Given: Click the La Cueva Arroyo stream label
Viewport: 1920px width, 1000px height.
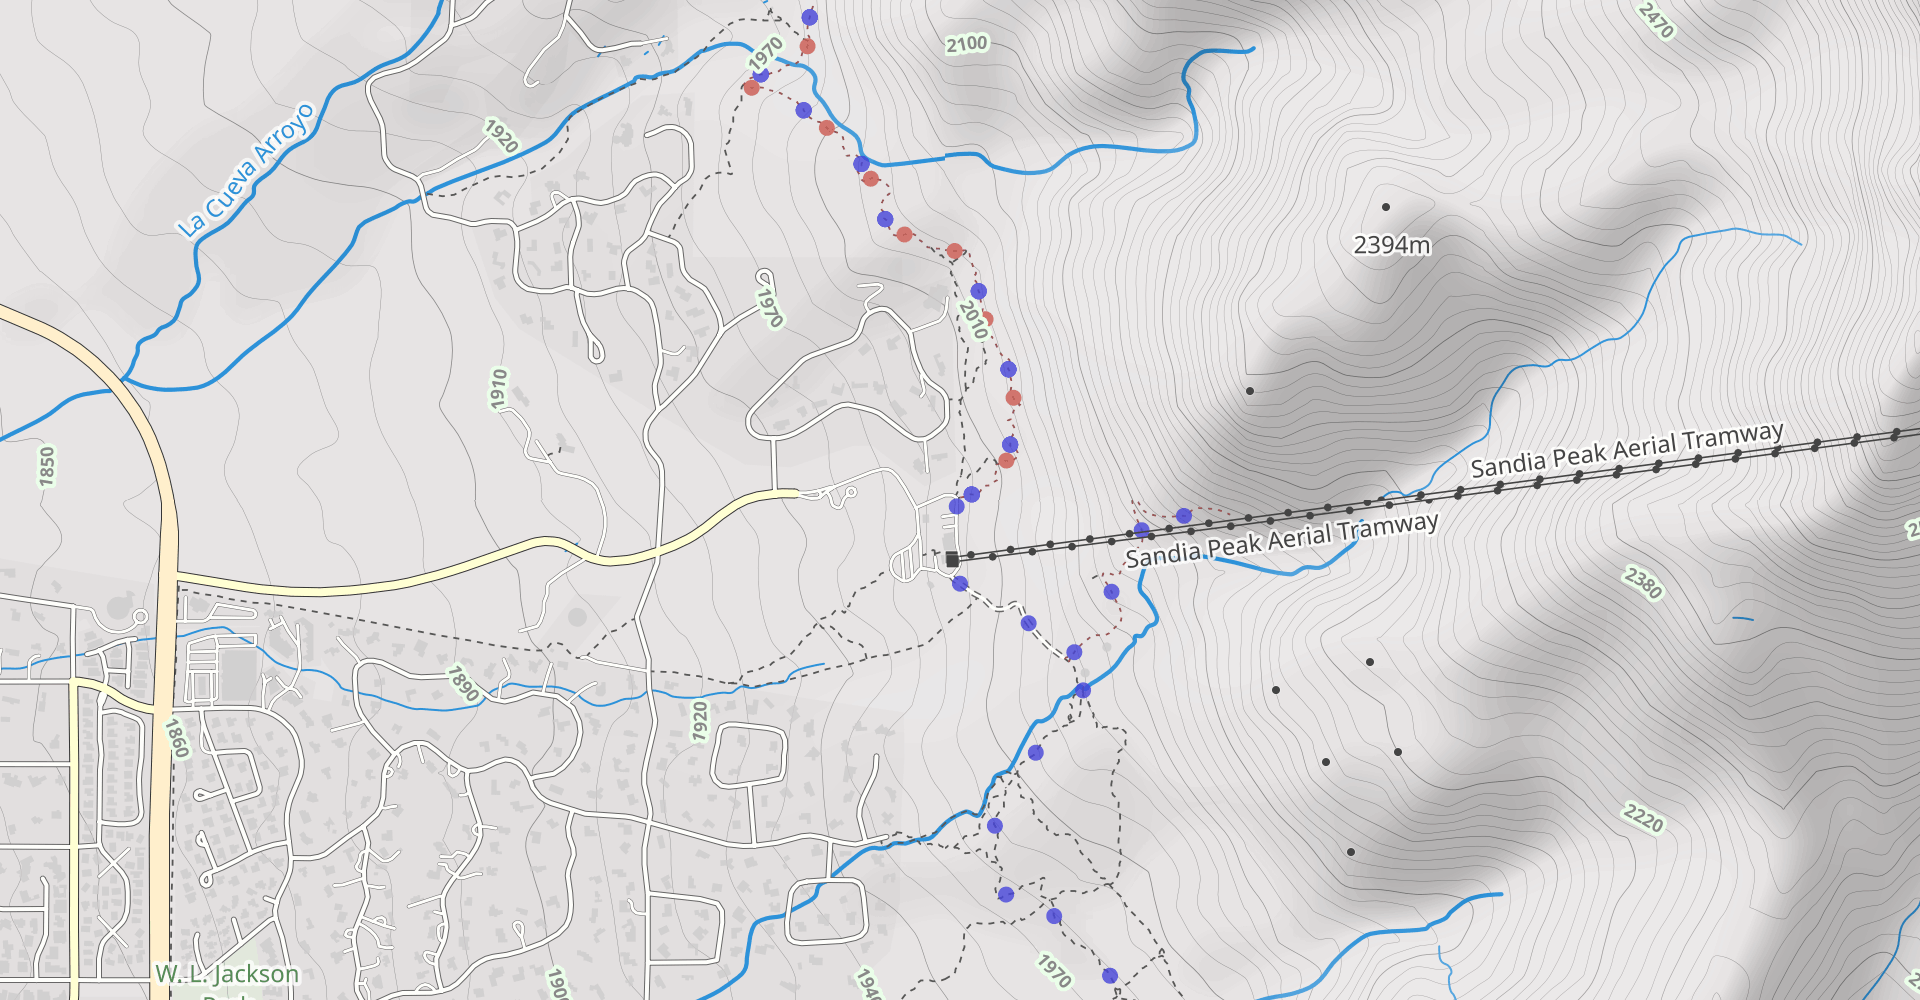Looking at the screenshot, I should pyautogui.click(x=246, y=171).
